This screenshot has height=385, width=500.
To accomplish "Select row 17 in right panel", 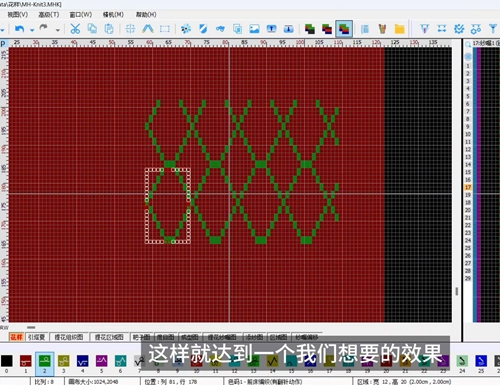I will (x=468, y=187).
